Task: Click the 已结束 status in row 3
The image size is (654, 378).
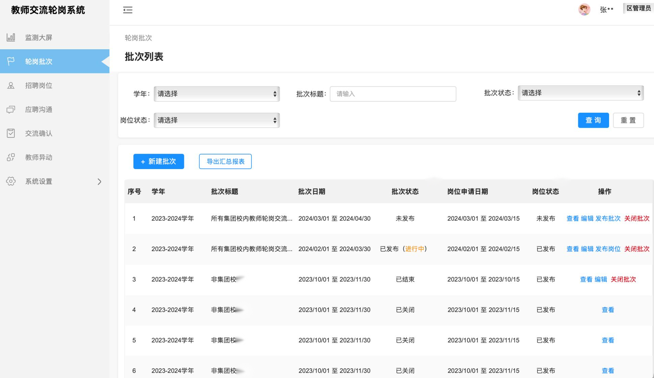Action: point(405,279)
